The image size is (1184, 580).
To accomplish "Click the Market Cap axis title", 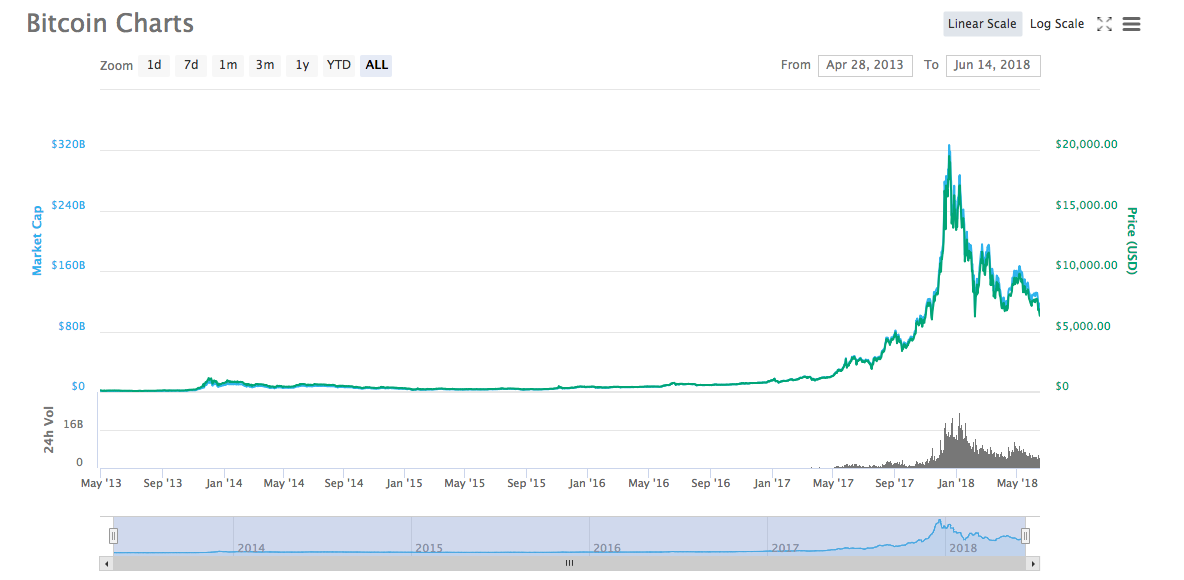I will point(37,241).
